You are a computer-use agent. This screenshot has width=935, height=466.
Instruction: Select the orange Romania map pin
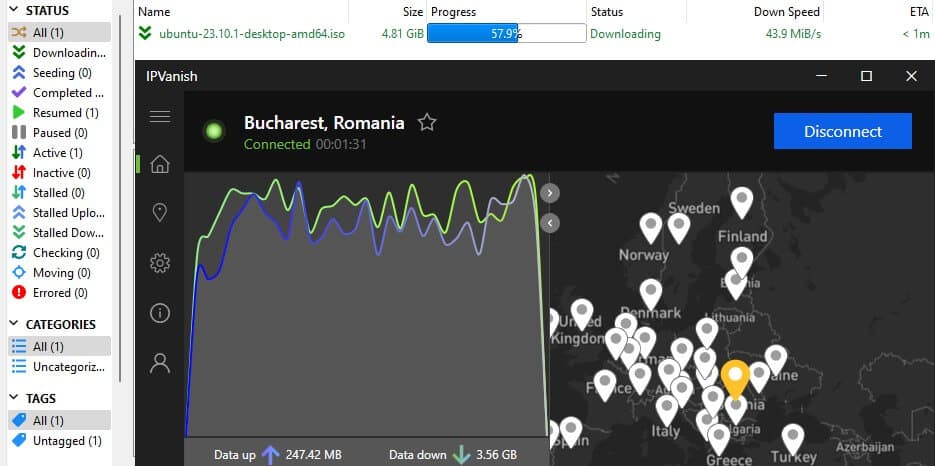coord(735,379)
